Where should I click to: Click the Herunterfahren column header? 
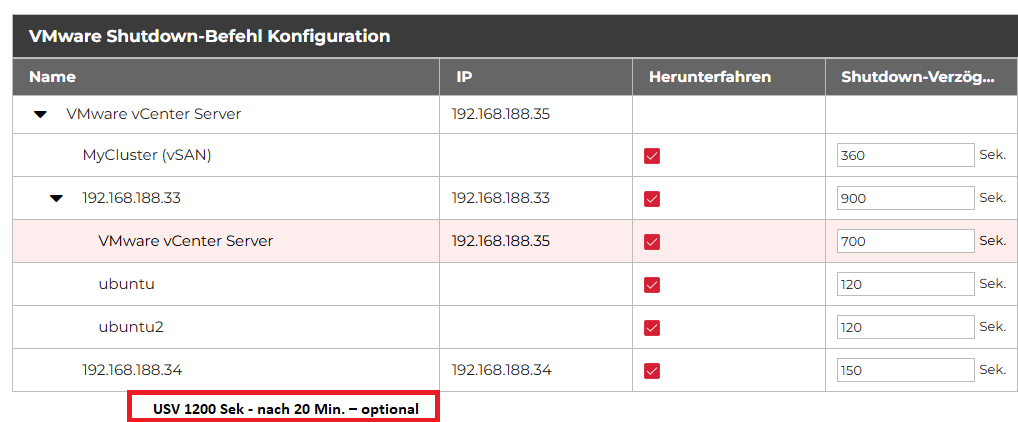click(x=709, y=77)
